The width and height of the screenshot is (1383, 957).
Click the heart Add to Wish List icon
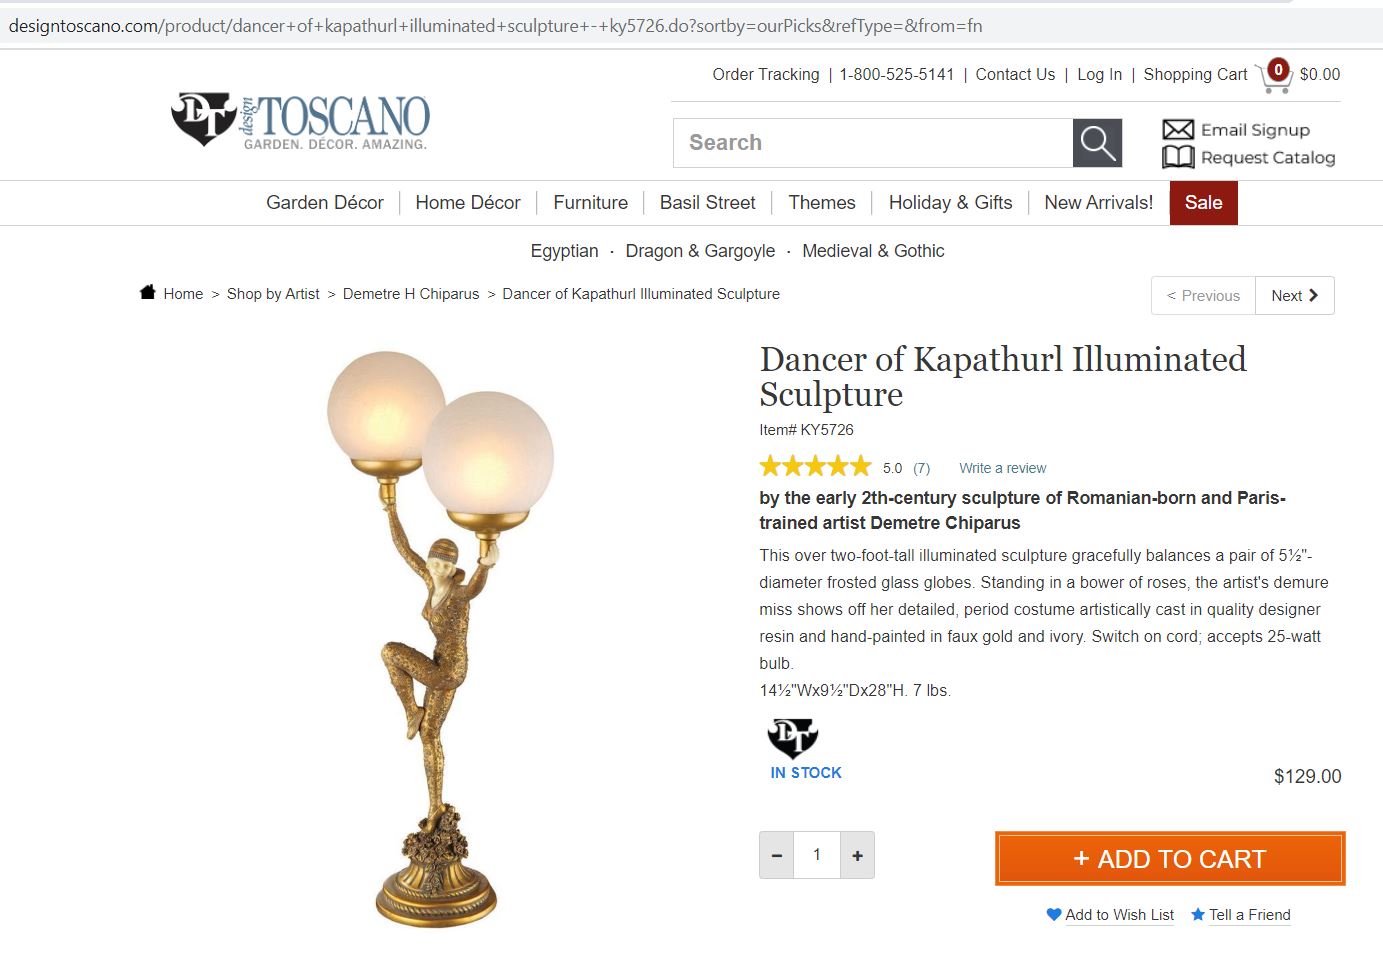pyautogui.click(x=1053, y=914)
